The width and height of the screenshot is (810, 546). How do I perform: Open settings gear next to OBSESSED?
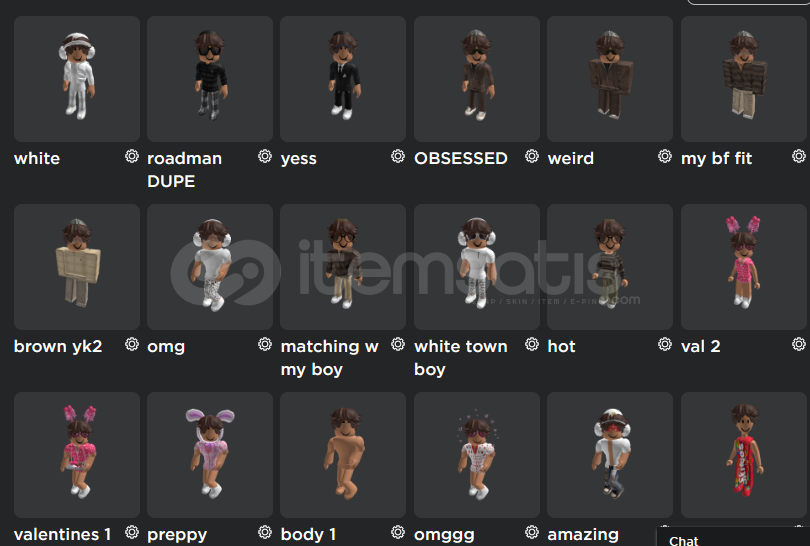pos(532,156)
